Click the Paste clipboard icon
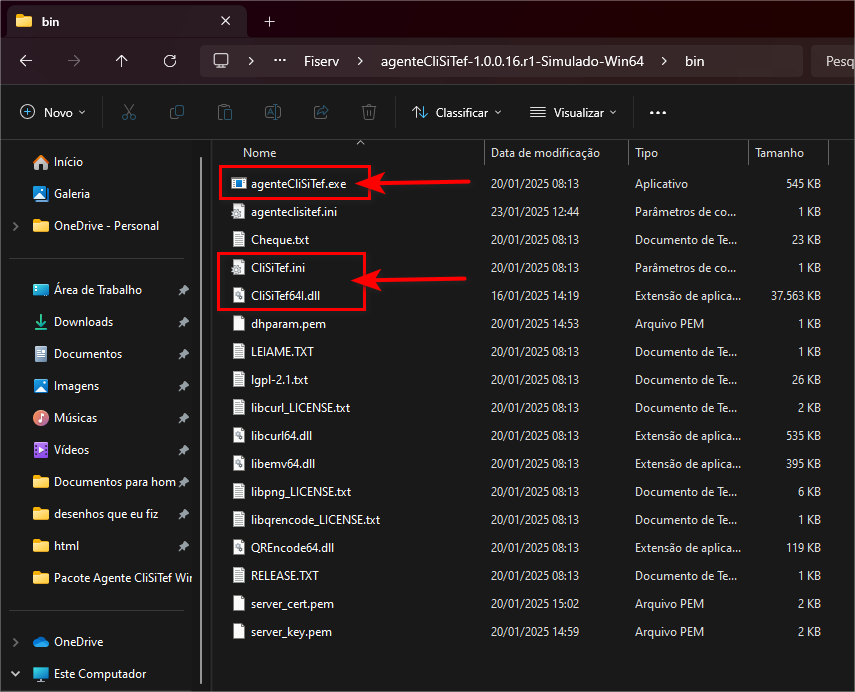 coord(225,112)
